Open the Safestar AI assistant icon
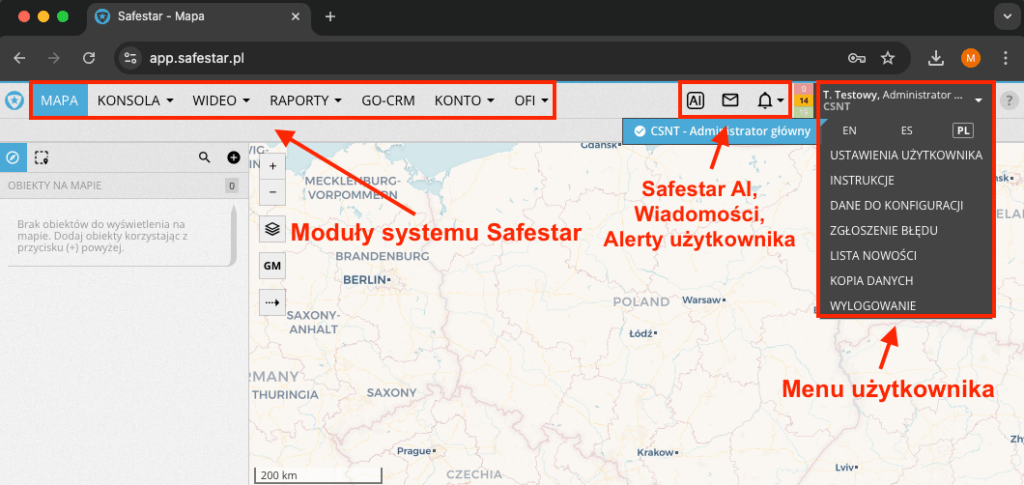Screen dimensions: 1024x485 tap(696, 101)
